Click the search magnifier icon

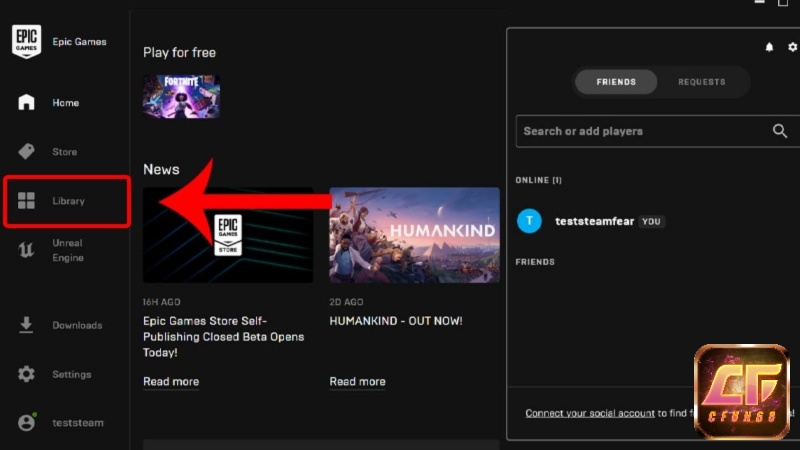780,131
